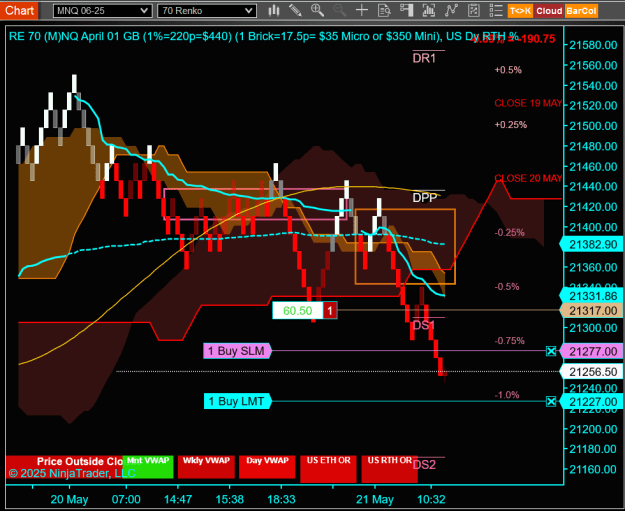The image size is (625, 511).
Task: Open the data box document icon
Action: 384,11
